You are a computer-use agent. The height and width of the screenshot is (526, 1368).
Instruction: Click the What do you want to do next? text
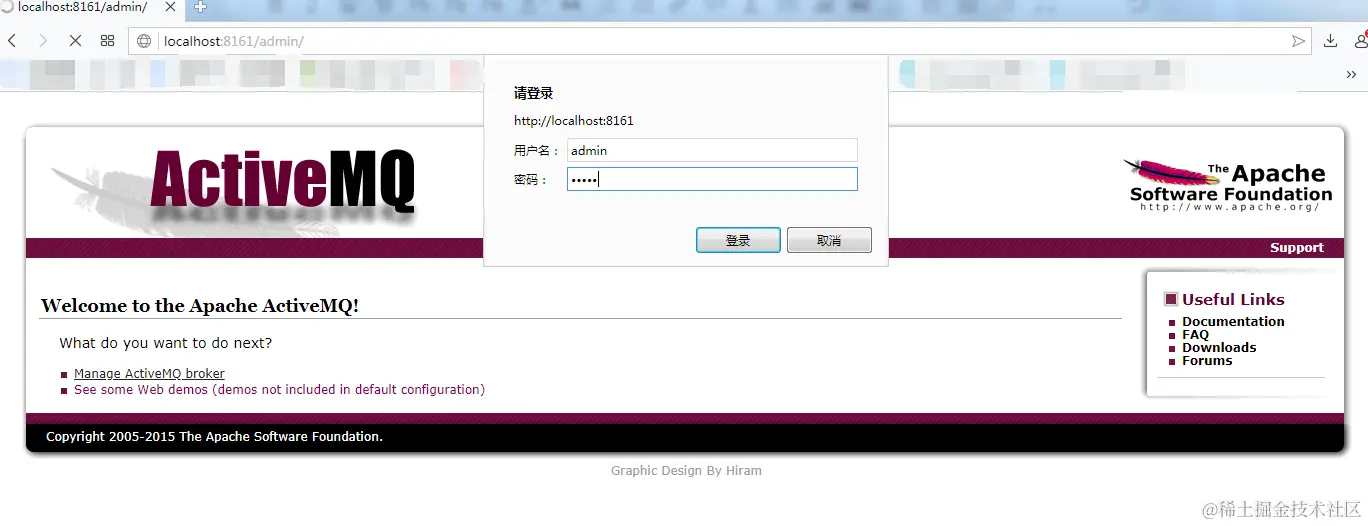165,343
